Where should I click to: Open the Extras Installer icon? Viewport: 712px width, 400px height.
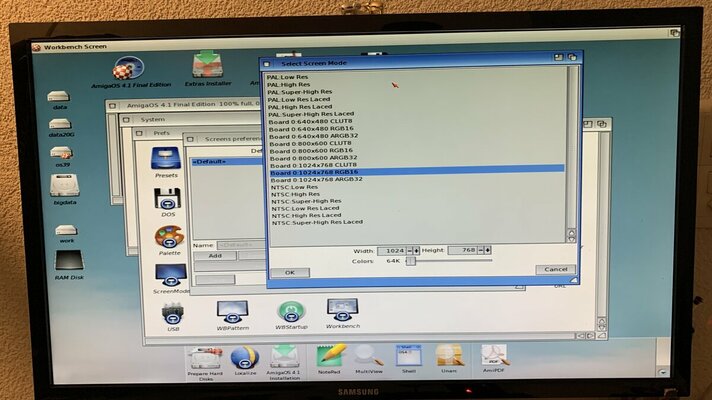pyautogui.click(x=207, y=66)
